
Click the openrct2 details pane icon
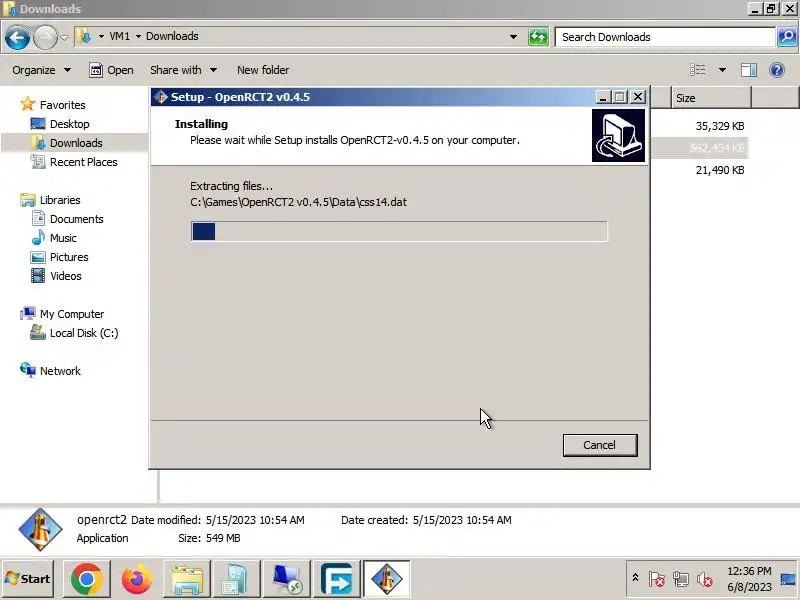41,530
